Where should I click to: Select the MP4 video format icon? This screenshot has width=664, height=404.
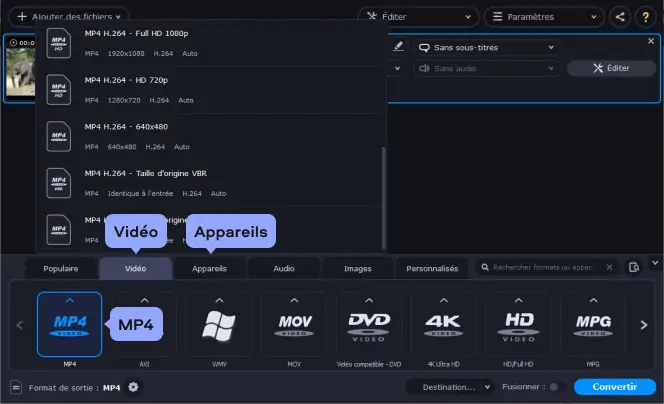pyautogui.click(x=69, y=324)
